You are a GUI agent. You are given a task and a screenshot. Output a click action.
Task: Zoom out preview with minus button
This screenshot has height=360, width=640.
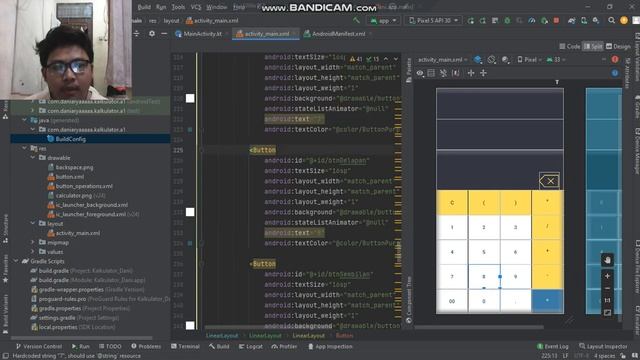click(x=607, y=289)
